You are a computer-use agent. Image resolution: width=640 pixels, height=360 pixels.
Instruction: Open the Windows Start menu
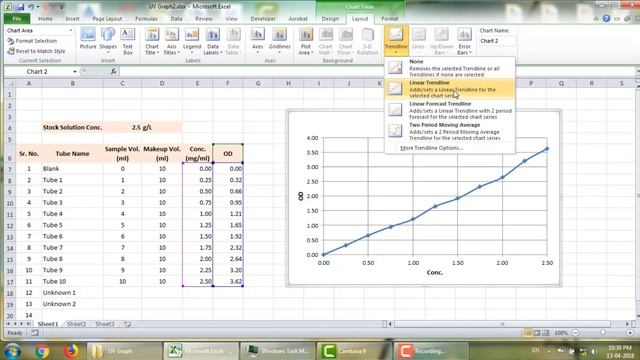pos(13,351)
